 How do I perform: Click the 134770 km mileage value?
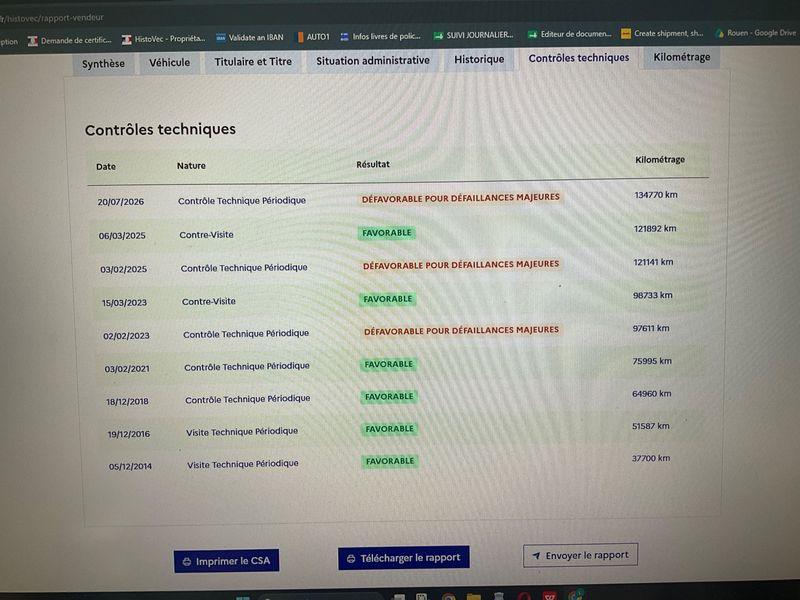coord(656,195)
